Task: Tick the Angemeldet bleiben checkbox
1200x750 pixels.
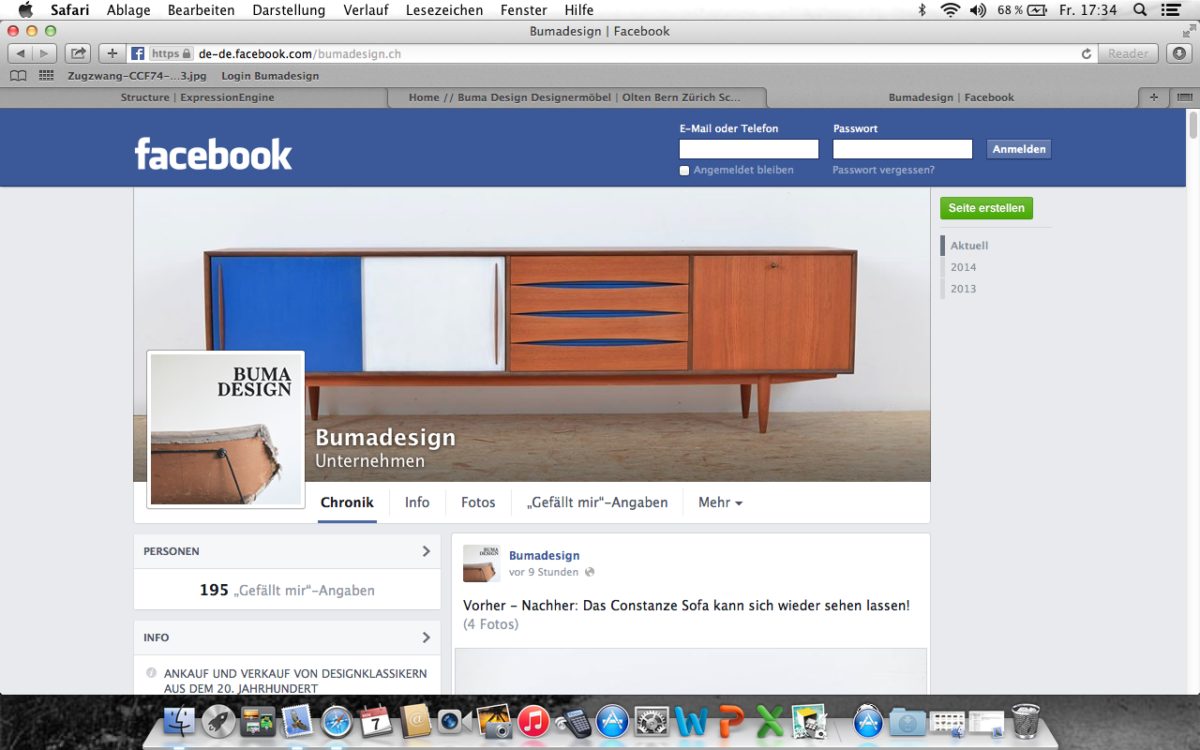Action: [684, 171]
